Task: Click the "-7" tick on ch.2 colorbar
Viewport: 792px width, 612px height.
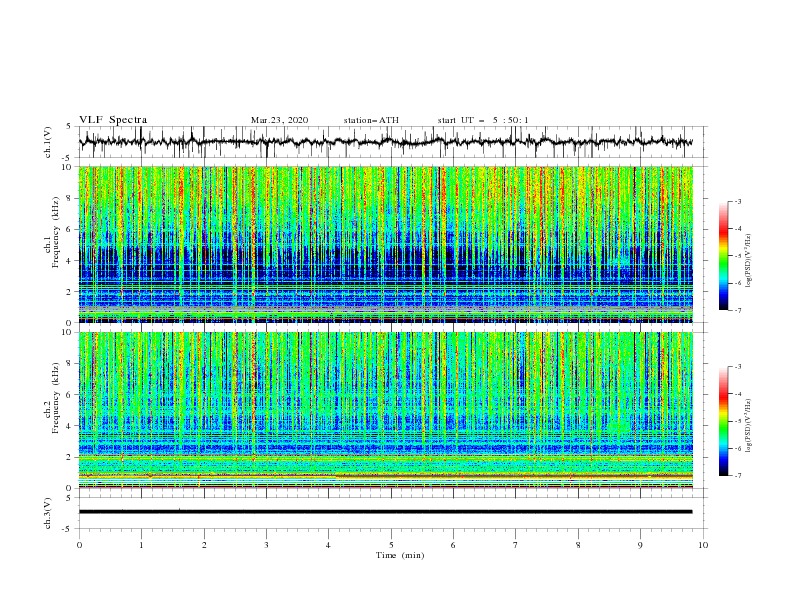Action: click(x=737, y=475)
